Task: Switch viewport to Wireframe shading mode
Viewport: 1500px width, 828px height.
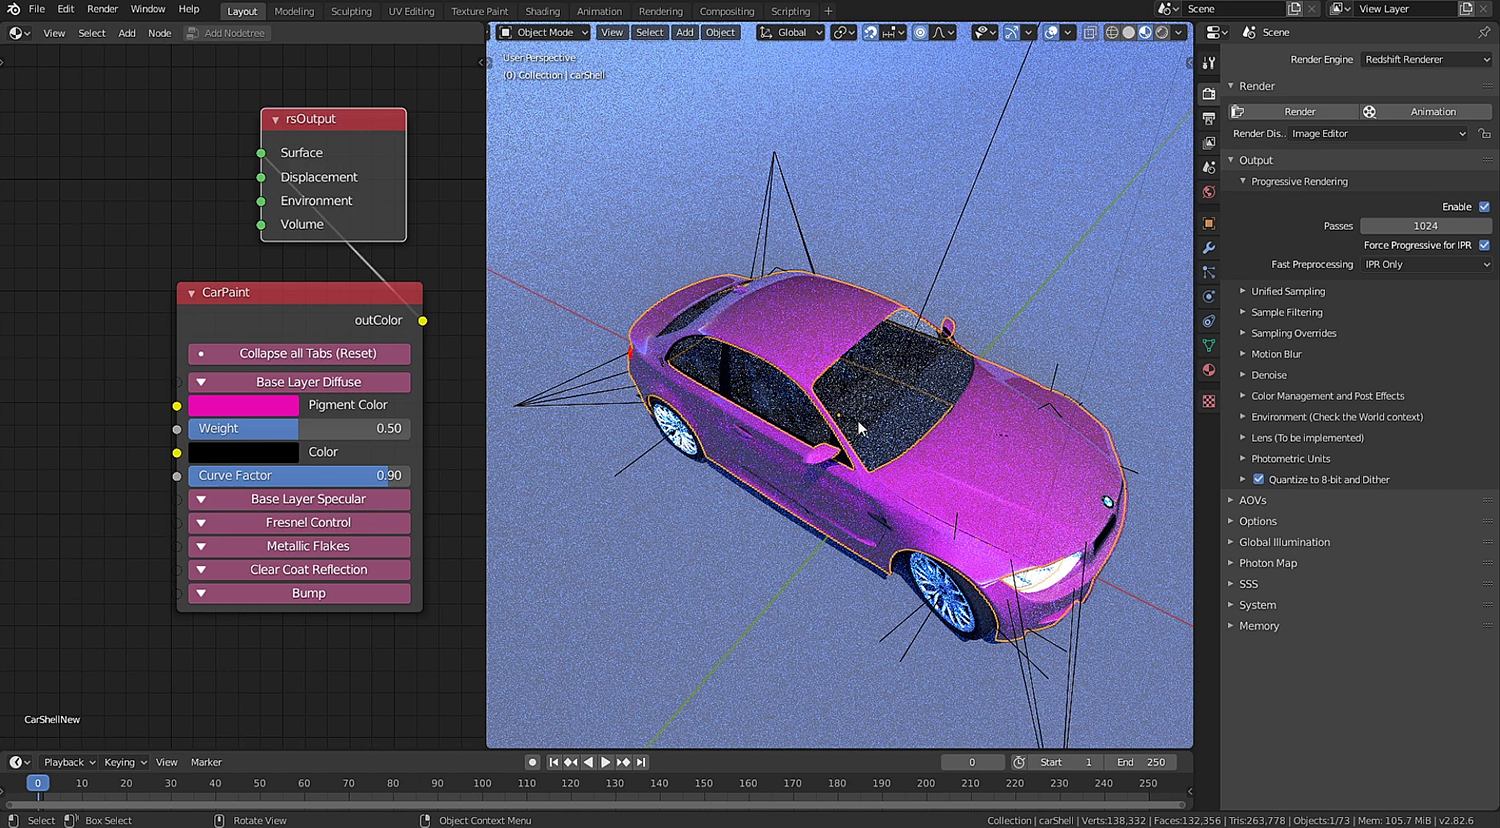Action: [1112, 31]
